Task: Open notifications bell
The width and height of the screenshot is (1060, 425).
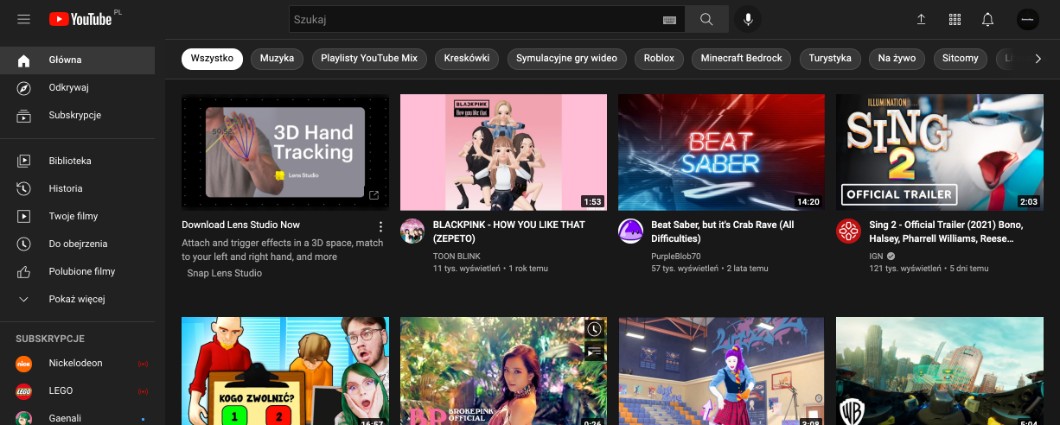Action: [x=988, y=20]
